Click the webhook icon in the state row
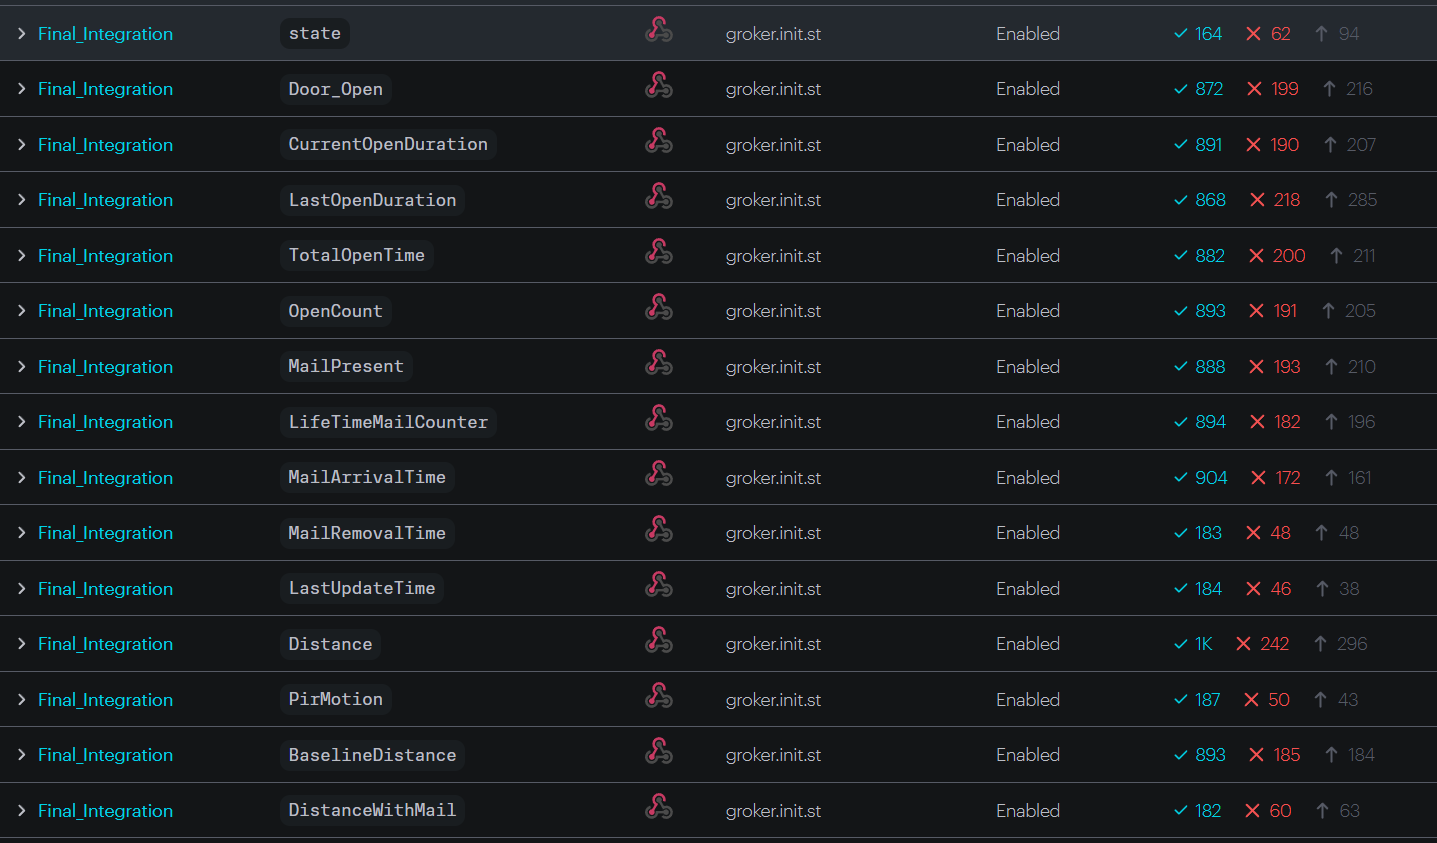This screenshot has height=843, width=1437. click(x=659, y=33)
